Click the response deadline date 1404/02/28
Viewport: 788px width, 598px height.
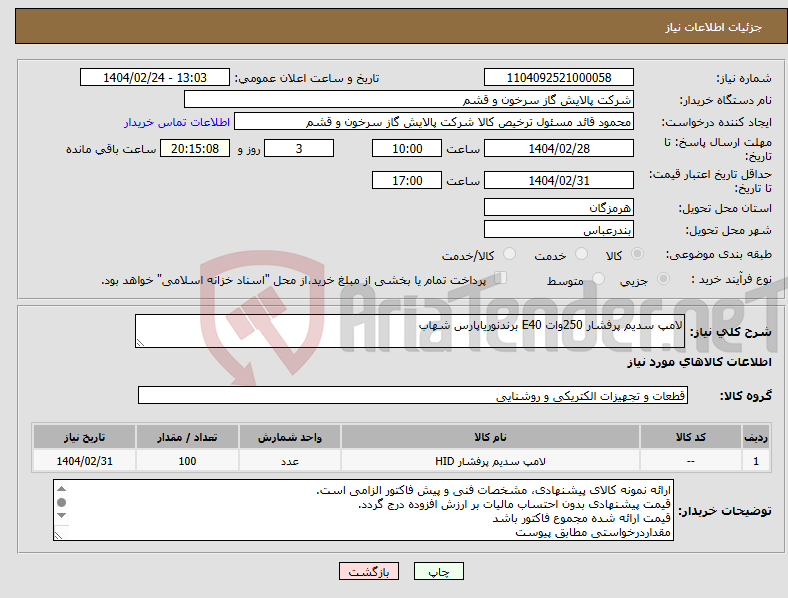[558, 148]
